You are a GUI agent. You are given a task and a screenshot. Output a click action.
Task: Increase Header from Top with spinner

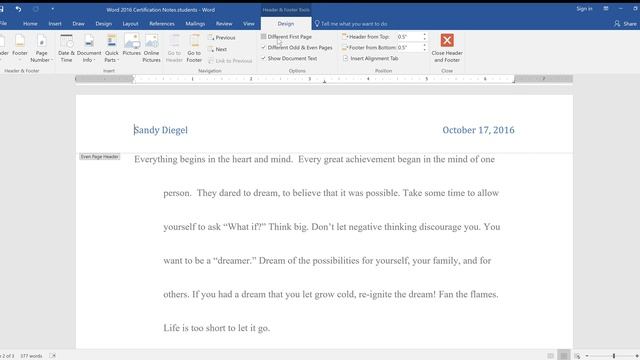tap(424, 35)
